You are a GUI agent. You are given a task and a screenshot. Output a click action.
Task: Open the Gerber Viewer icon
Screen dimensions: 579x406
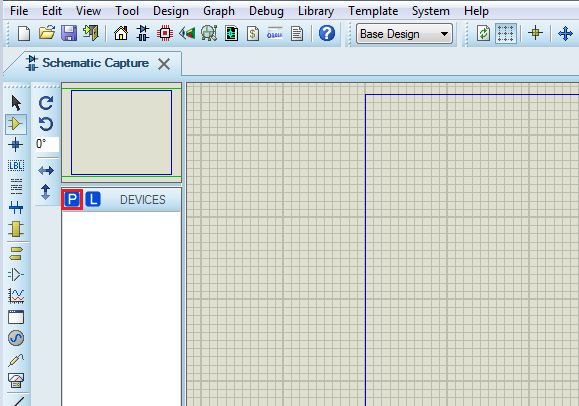(209, 34)
